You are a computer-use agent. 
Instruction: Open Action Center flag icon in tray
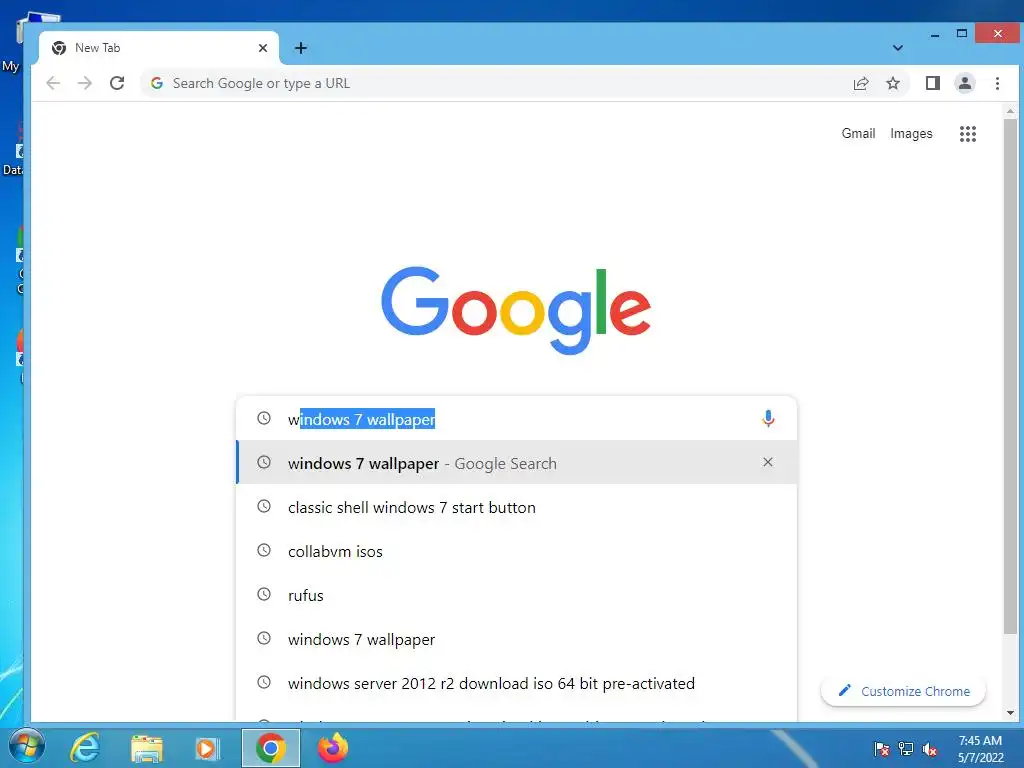882,749
